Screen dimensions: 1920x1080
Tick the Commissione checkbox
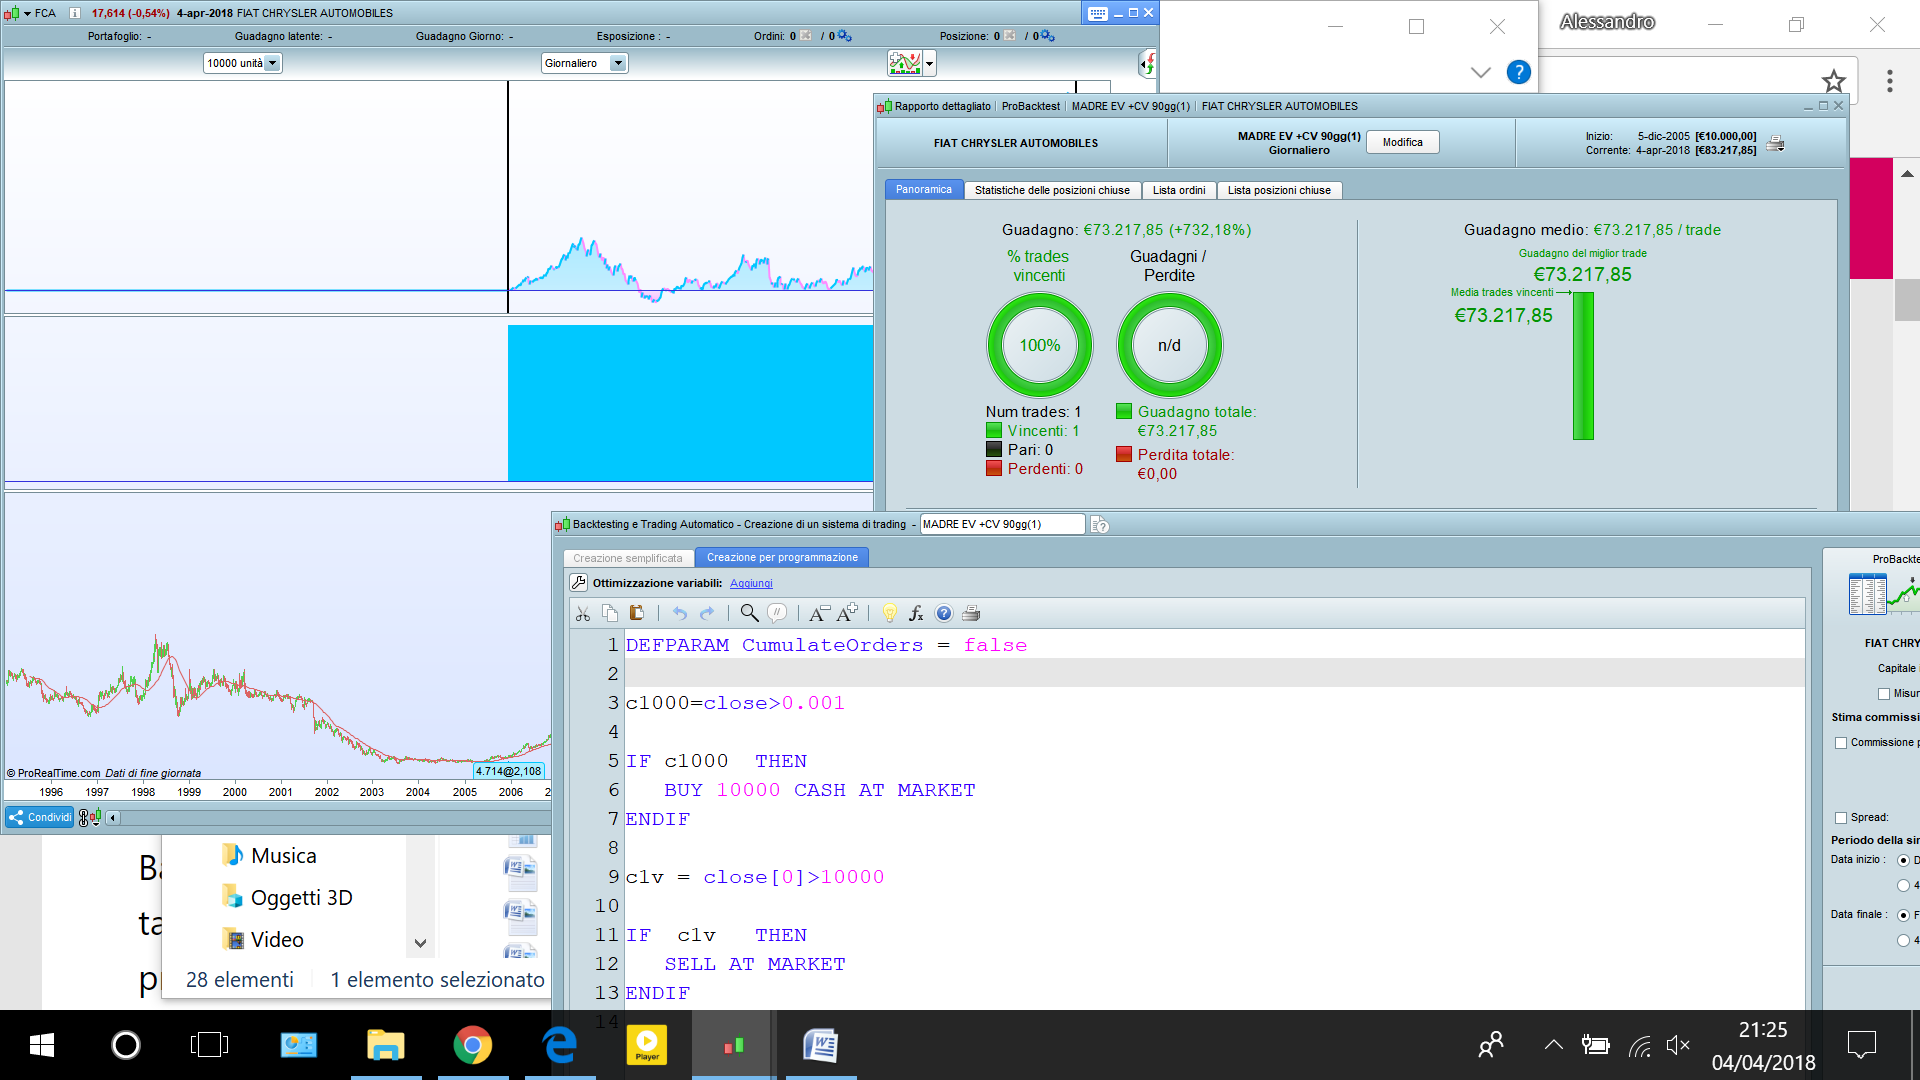pyautogui.click(x=1841, y=743)
